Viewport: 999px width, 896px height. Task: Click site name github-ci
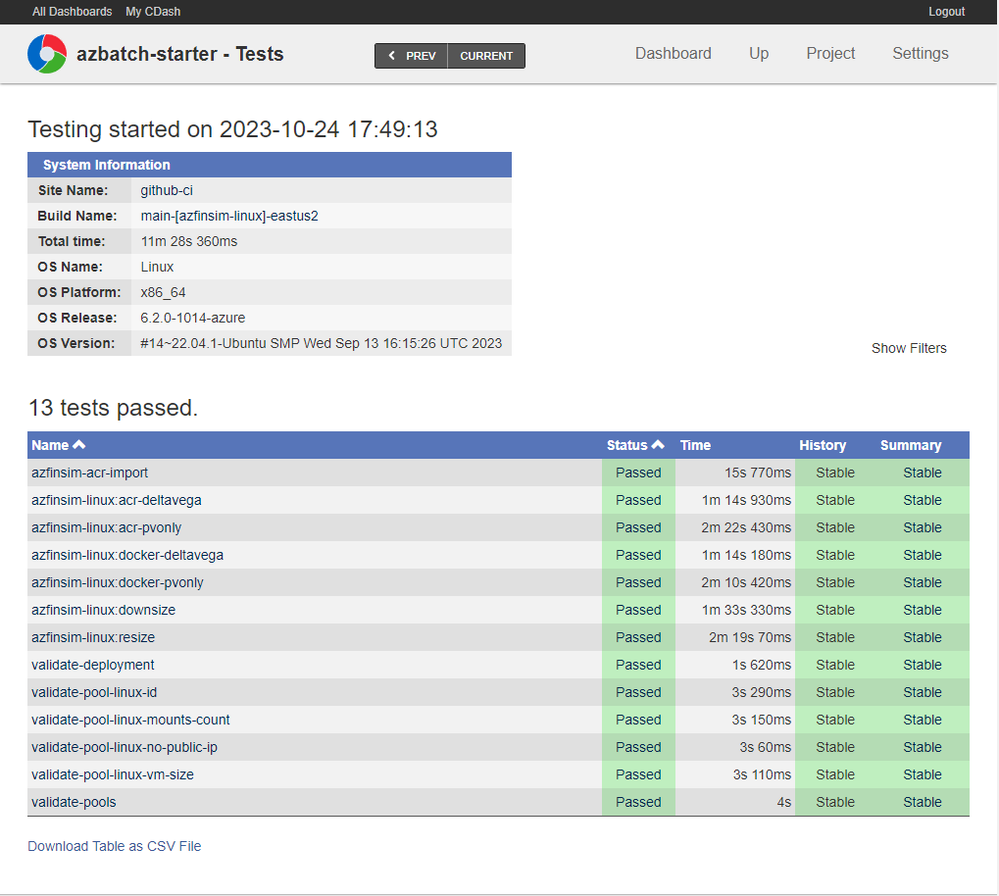pyautogui.click(x=166, y=191)
